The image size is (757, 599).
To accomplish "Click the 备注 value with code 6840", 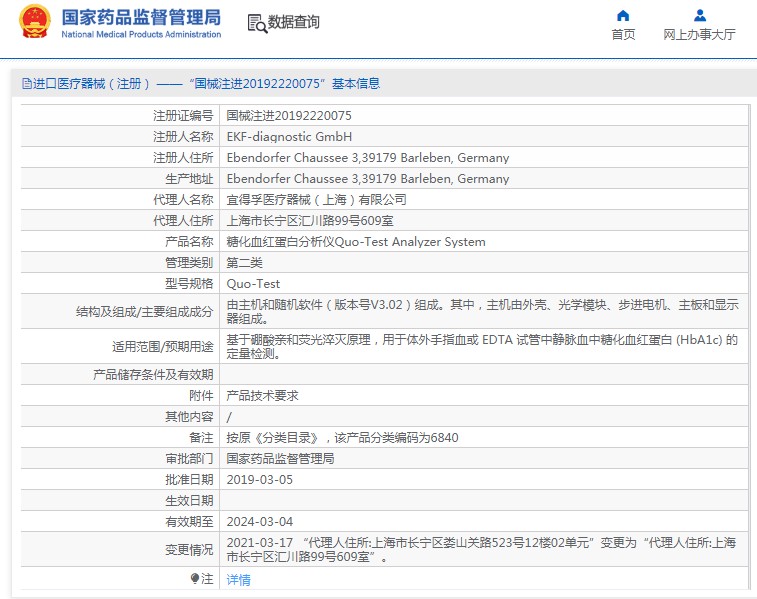I will (x=342, y=438).
